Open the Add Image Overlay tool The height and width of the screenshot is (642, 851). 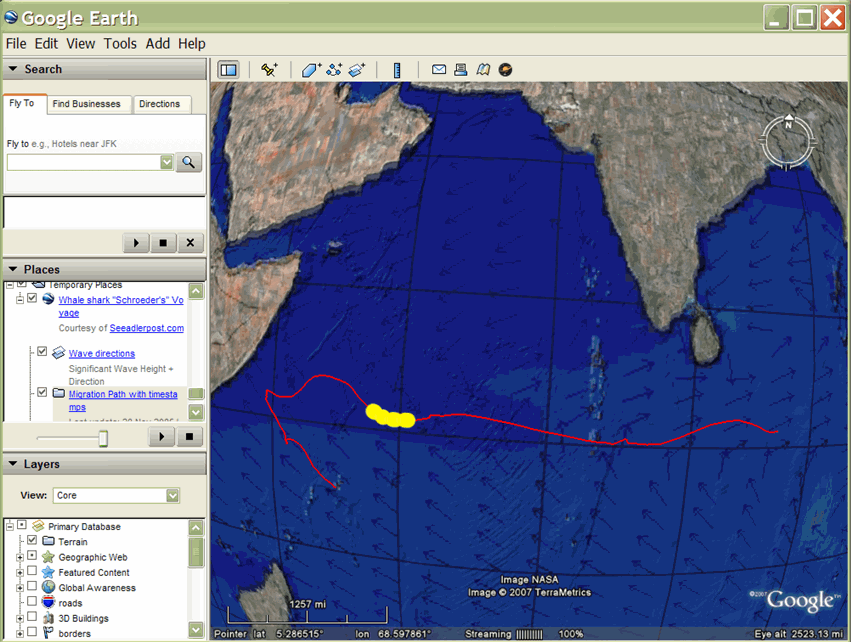(357, 69)
